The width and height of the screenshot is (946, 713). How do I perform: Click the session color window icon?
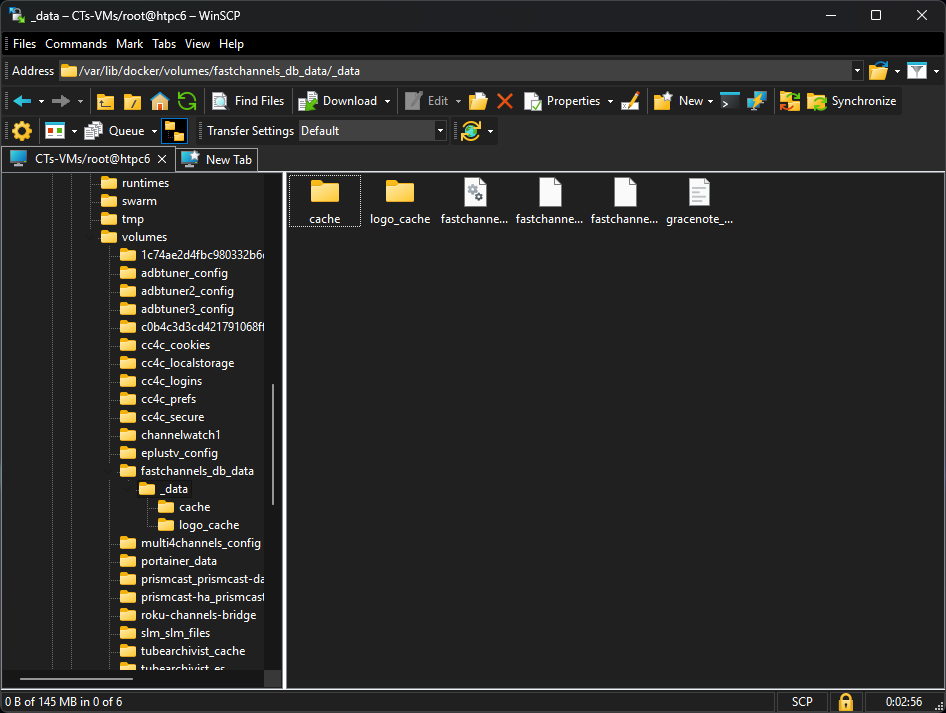coord(55,131)
